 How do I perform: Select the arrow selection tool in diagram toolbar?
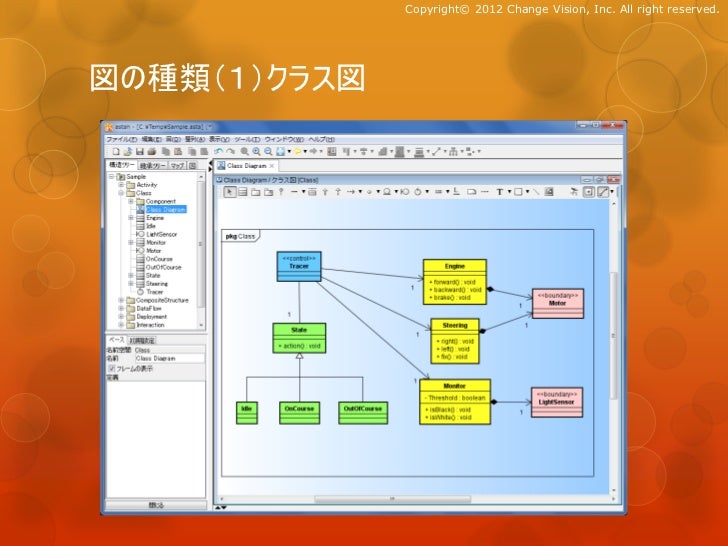click(x=230, y=192)
